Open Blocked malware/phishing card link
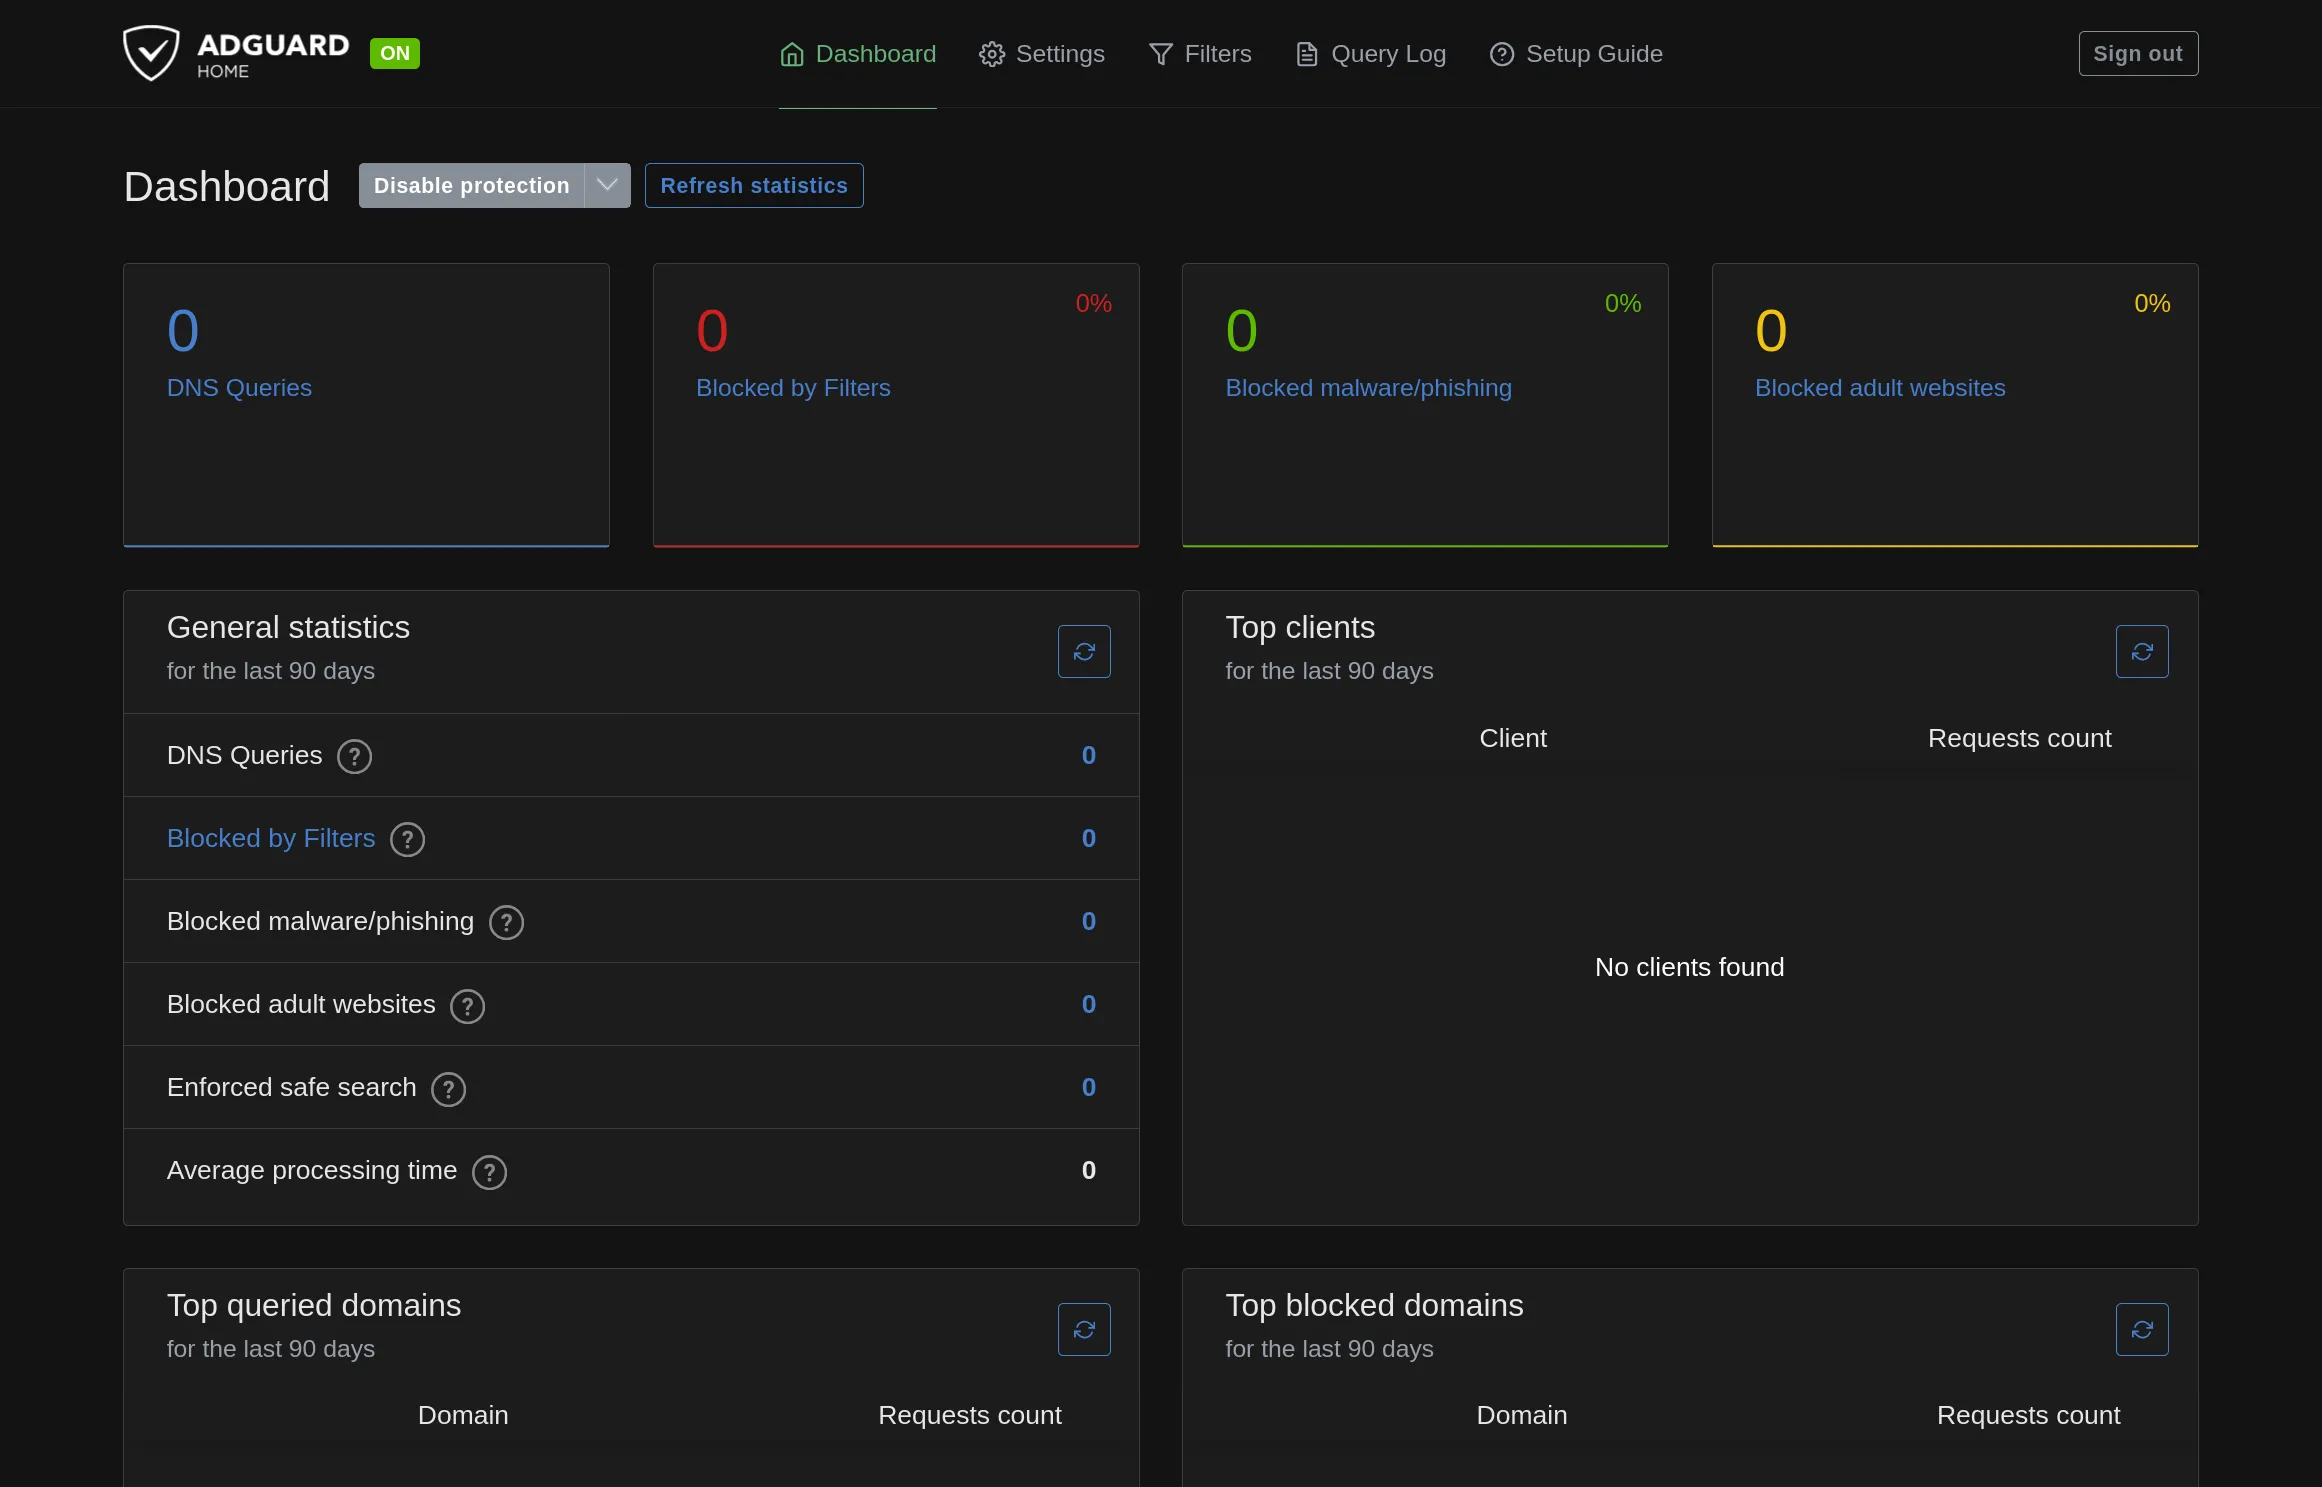This screenshot has height=1487, width=2322. (1368, 388)
